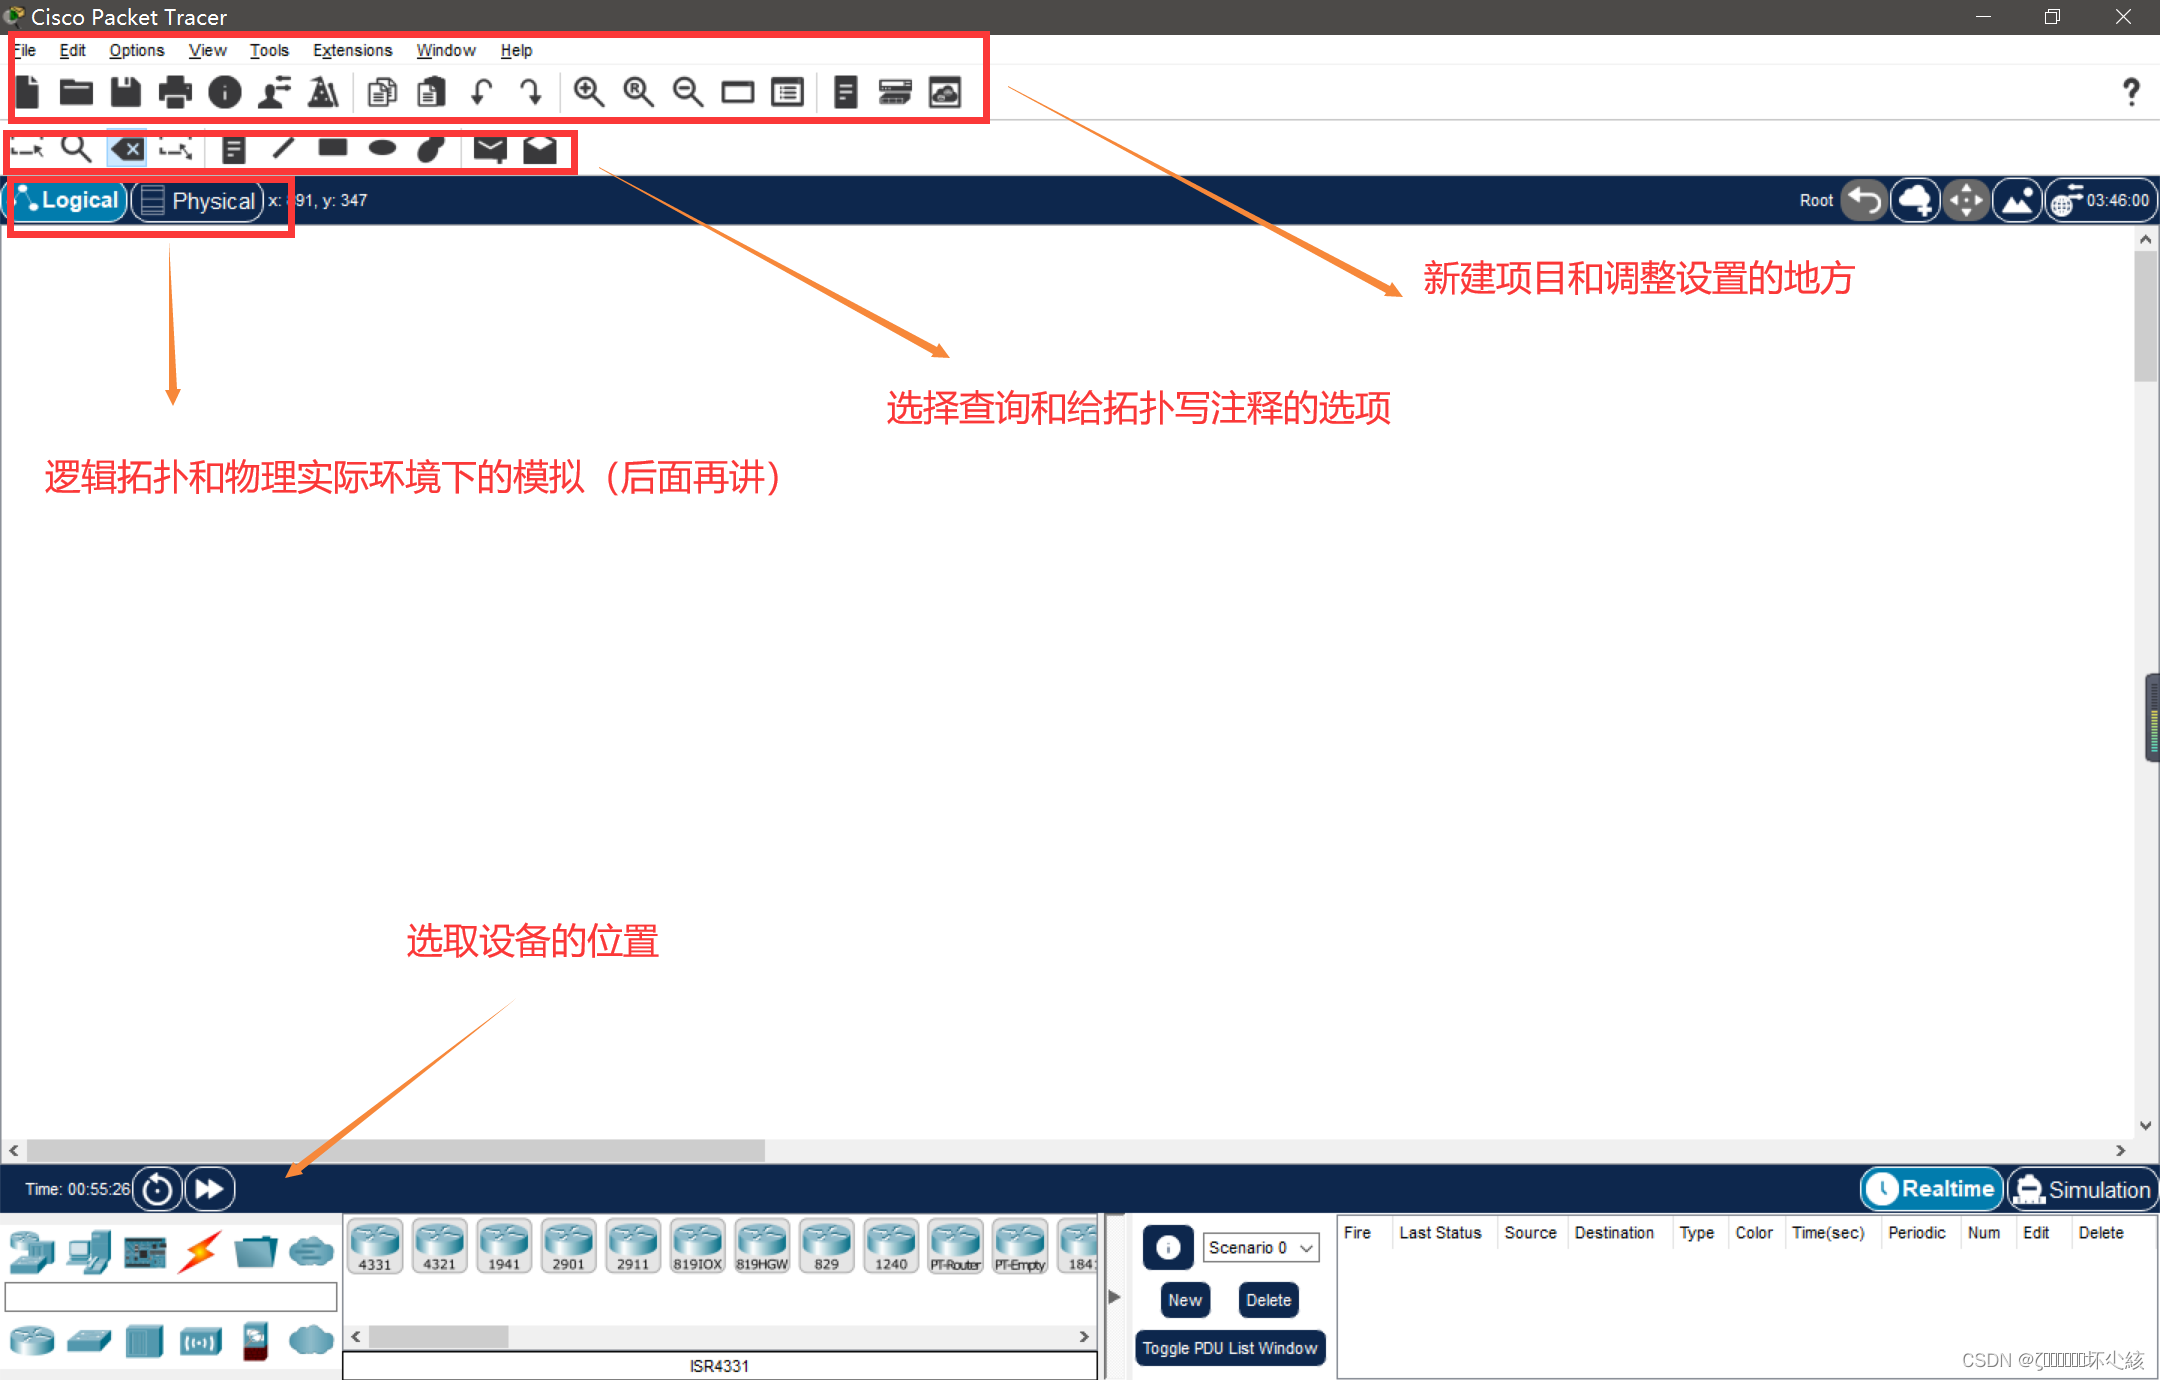This screenshot has height=1380, width=2160.
Task: Open the Scenario 0 dropdown
Action: click(1260, 1247)
